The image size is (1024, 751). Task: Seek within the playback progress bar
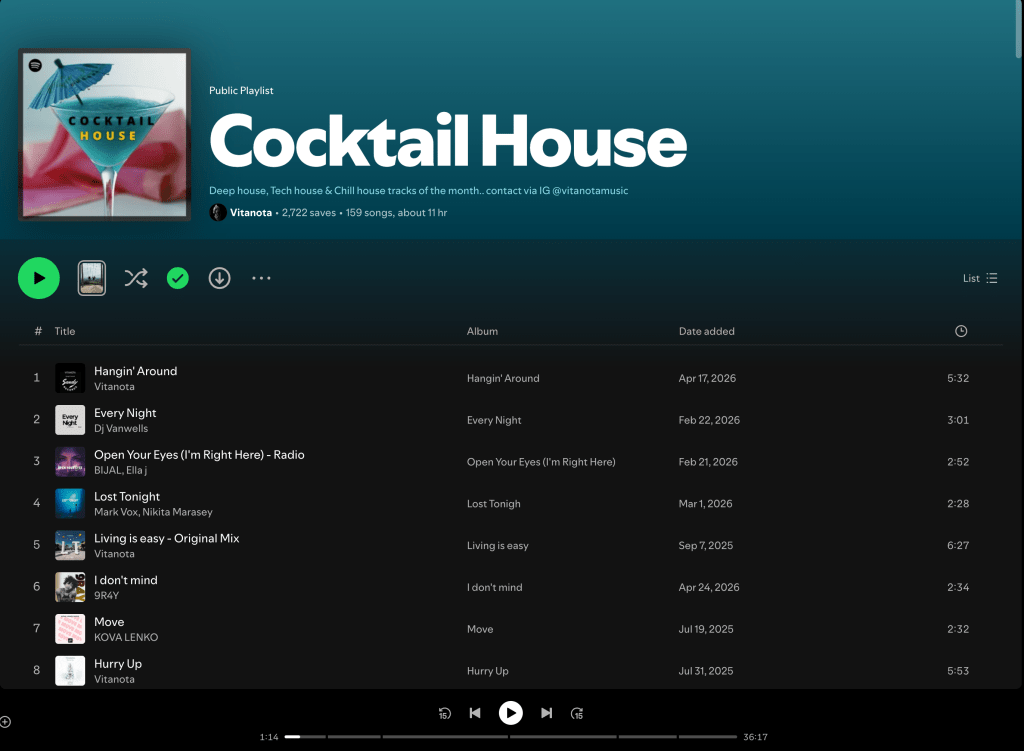click(x=511, y=737)
